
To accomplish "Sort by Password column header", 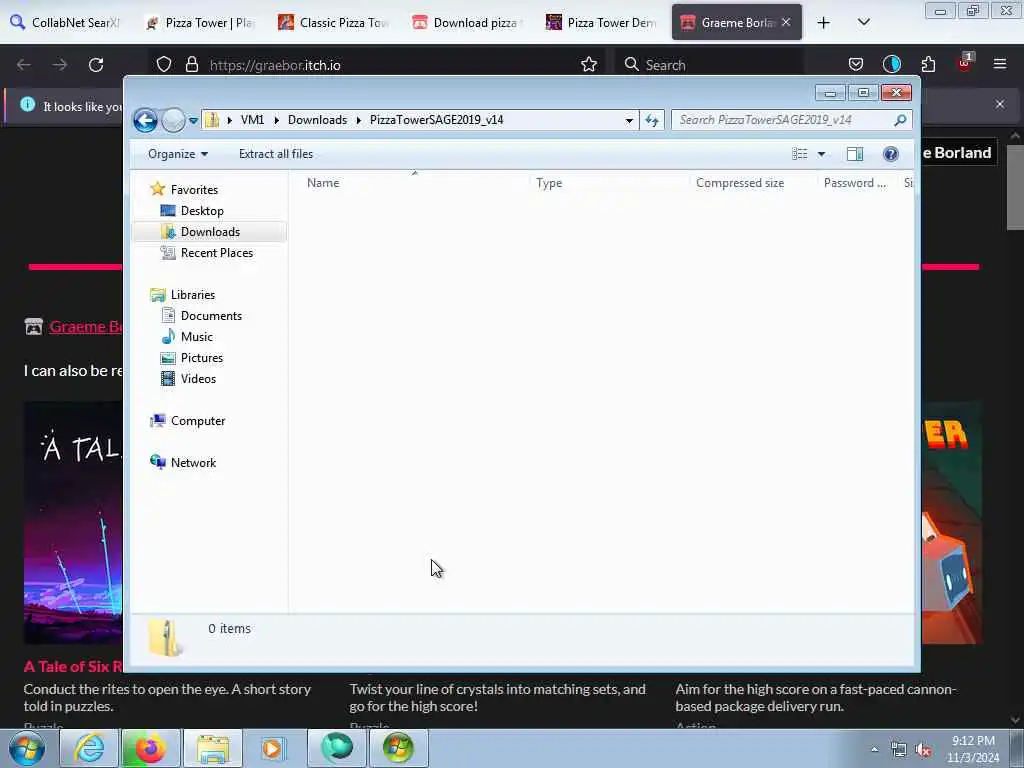I will [x=857, y=183].
